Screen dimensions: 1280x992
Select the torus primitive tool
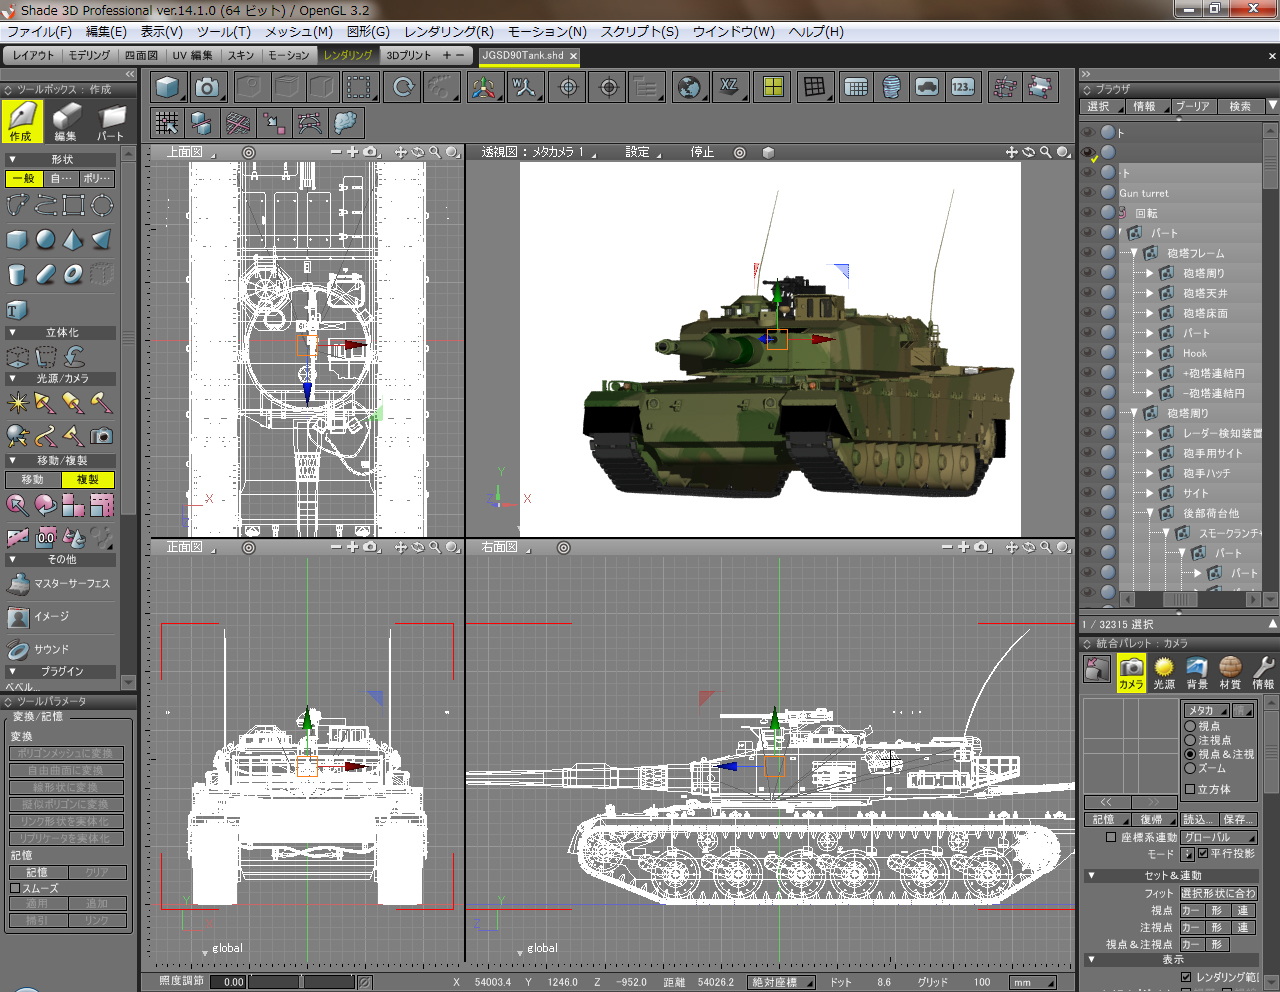pos(73,274)
